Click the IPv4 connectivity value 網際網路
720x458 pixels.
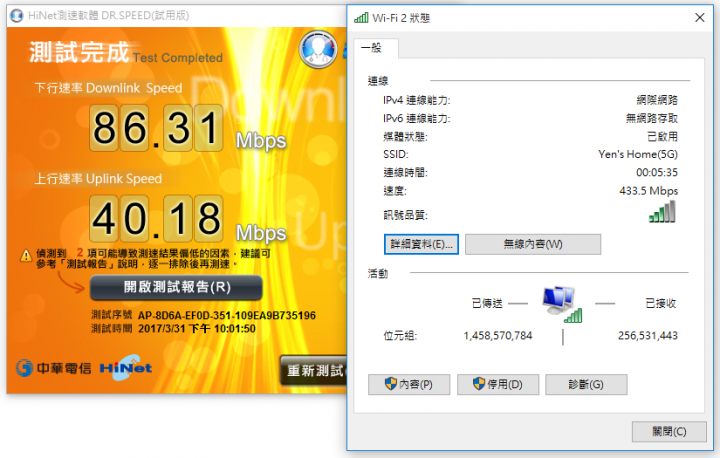pos(657,100)
